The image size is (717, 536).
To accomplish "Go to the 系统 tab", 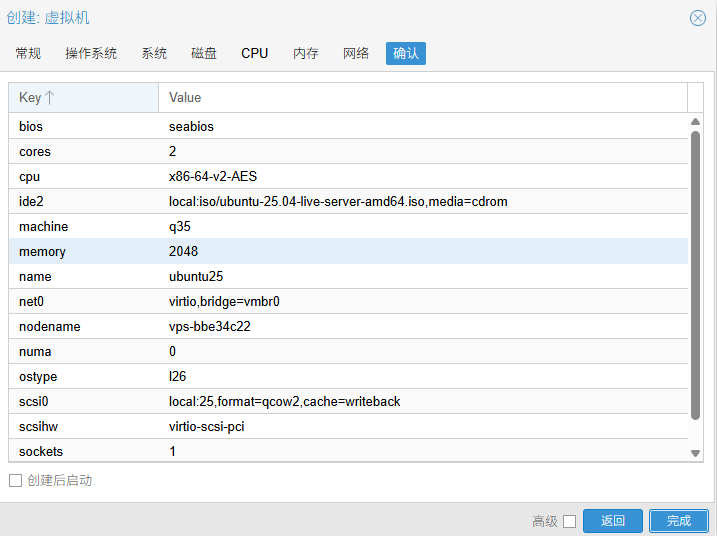I will (154, 53).
